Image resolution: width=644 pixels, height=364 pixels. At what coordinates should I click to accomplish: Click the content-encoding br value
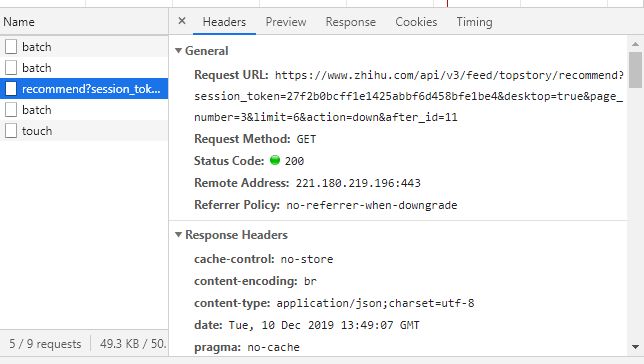(x=310, y=281)
